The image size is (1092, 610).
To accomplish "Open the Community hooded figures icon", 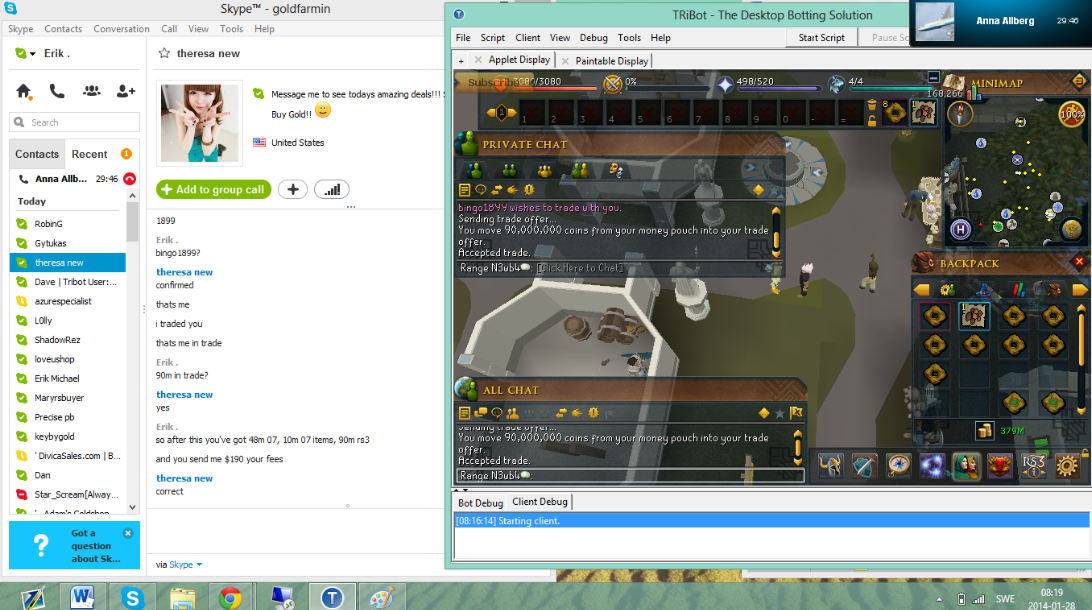I will (966, 465).
